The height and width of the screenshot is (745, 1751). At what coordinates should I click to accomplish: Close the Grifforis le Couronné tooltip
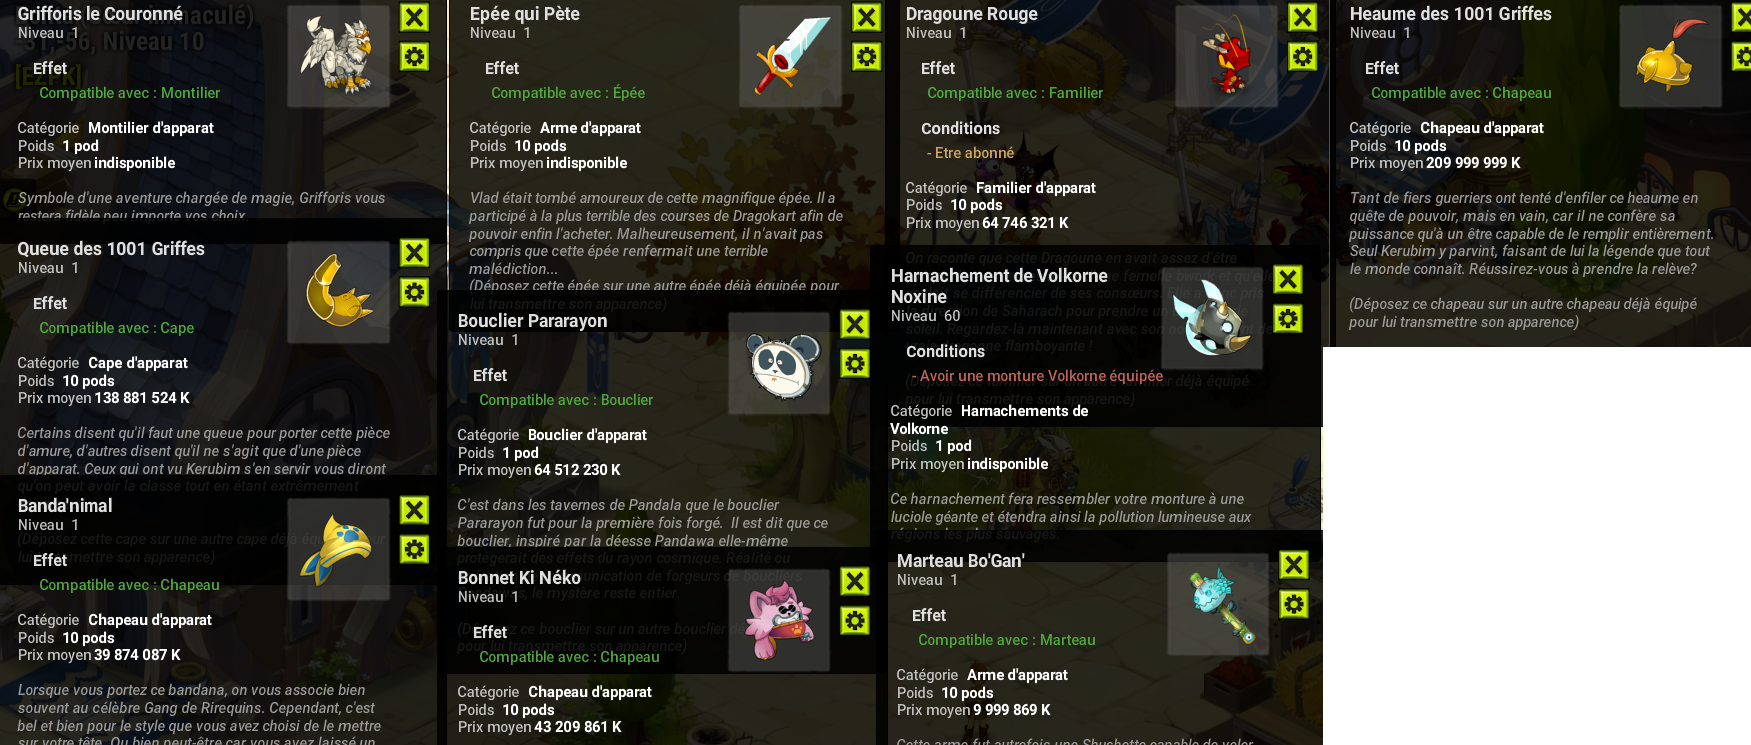point(414,17)
